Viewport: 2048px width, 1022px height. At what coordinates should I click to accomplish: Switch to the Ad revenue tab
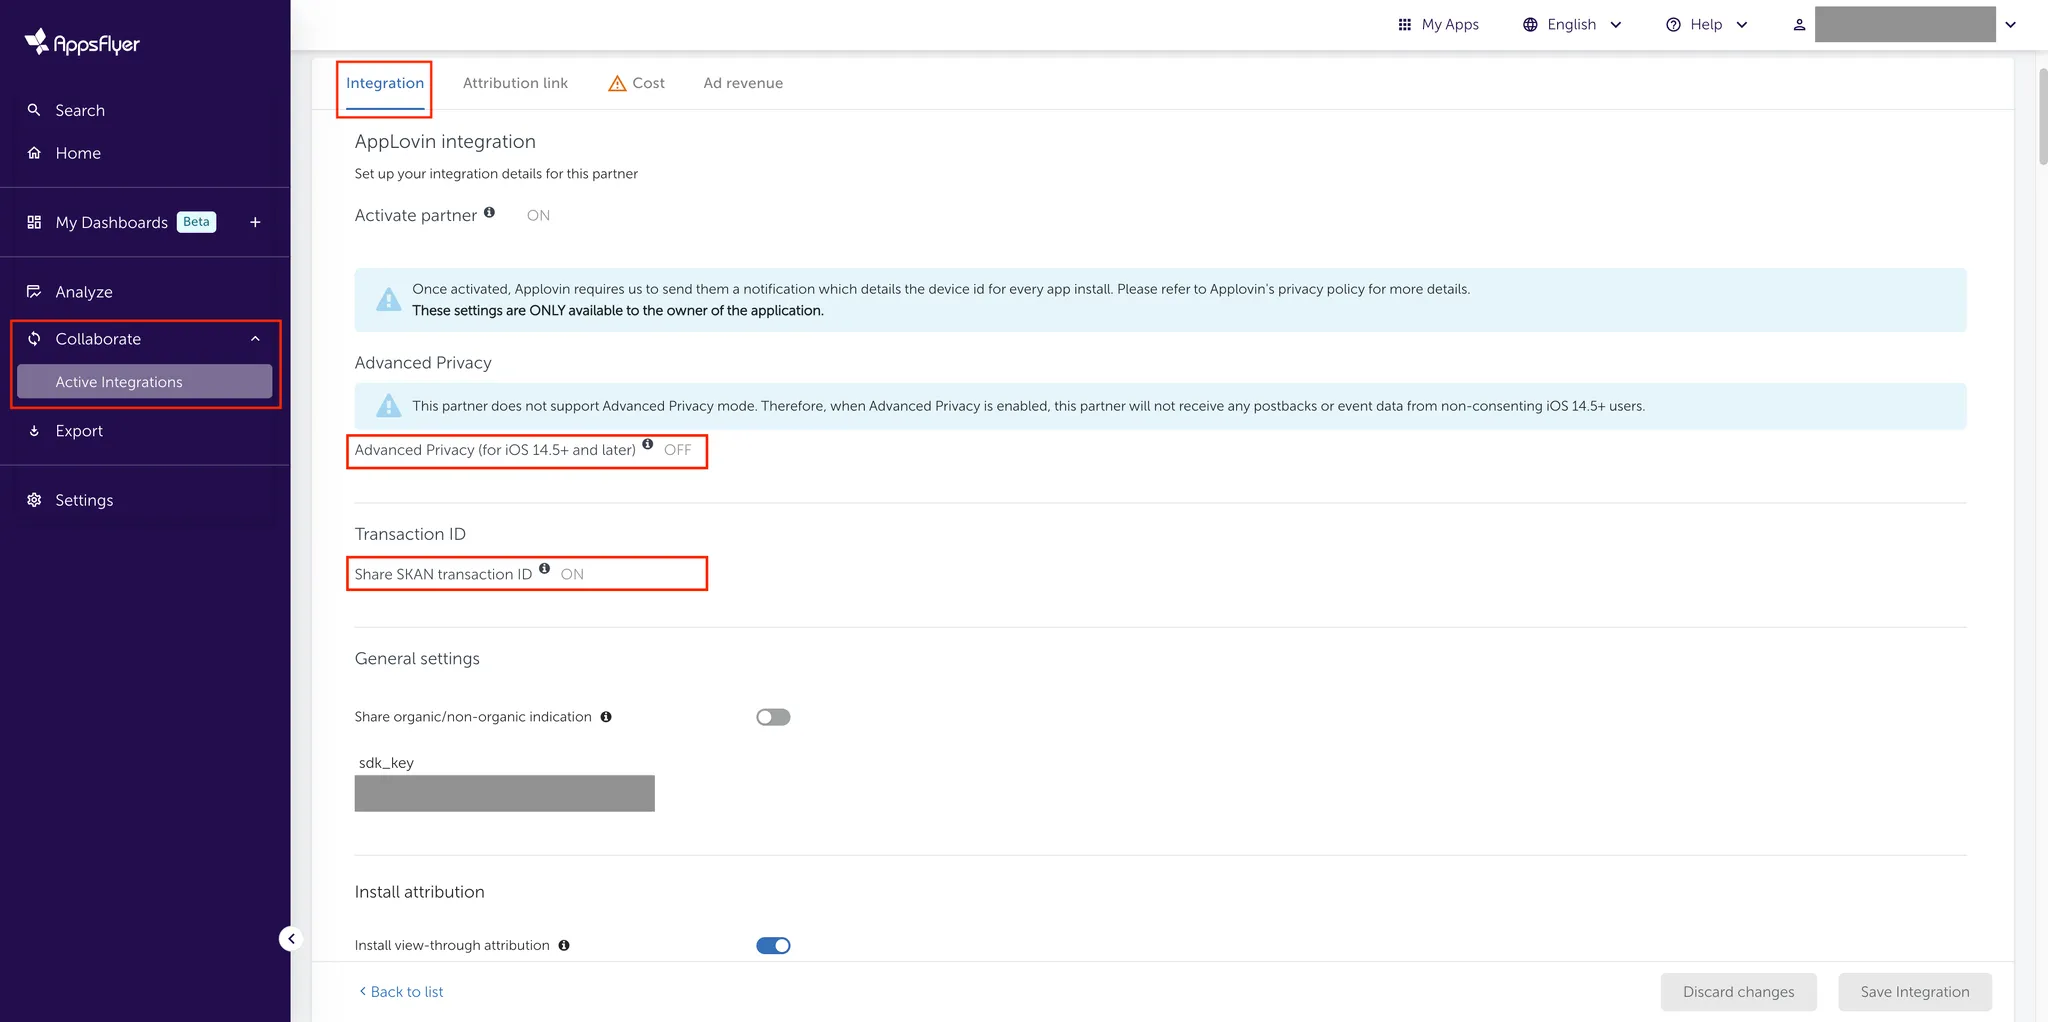tap(743, 83)
